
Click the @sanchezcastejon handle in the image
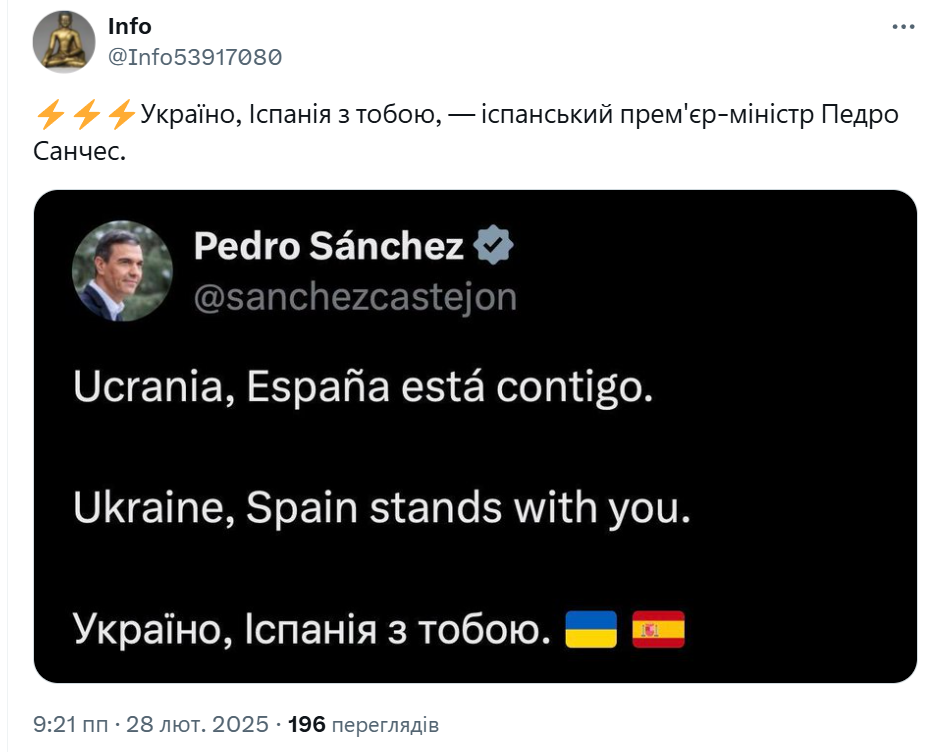click(x=355, y=297)
